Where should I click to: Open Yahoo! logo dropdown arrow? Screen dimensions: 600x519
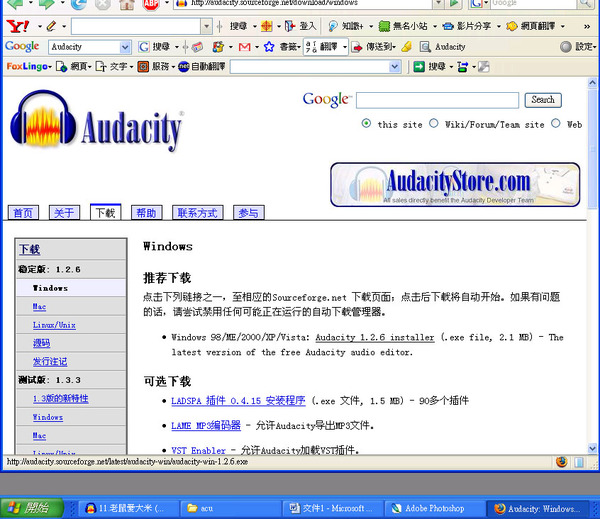[40, 26]
